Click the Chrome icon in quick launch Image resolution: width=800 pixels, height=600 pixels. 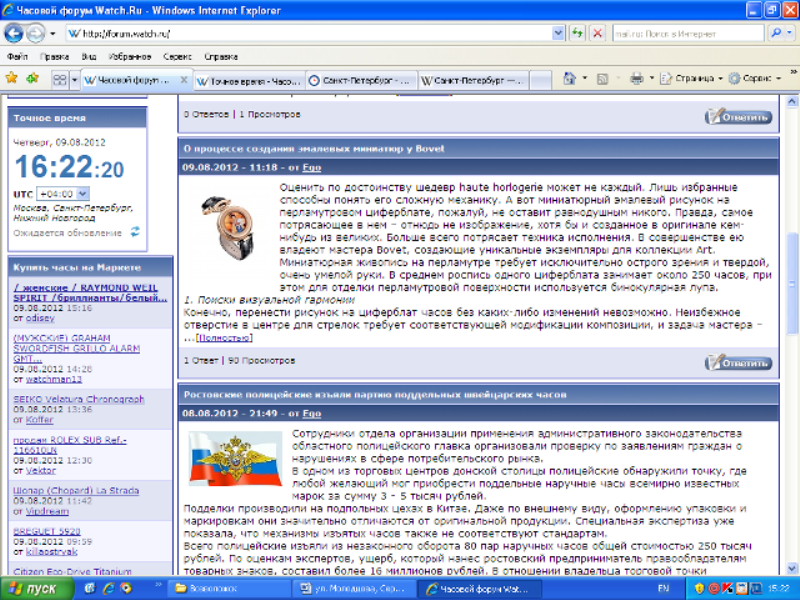tap(126, 588)
